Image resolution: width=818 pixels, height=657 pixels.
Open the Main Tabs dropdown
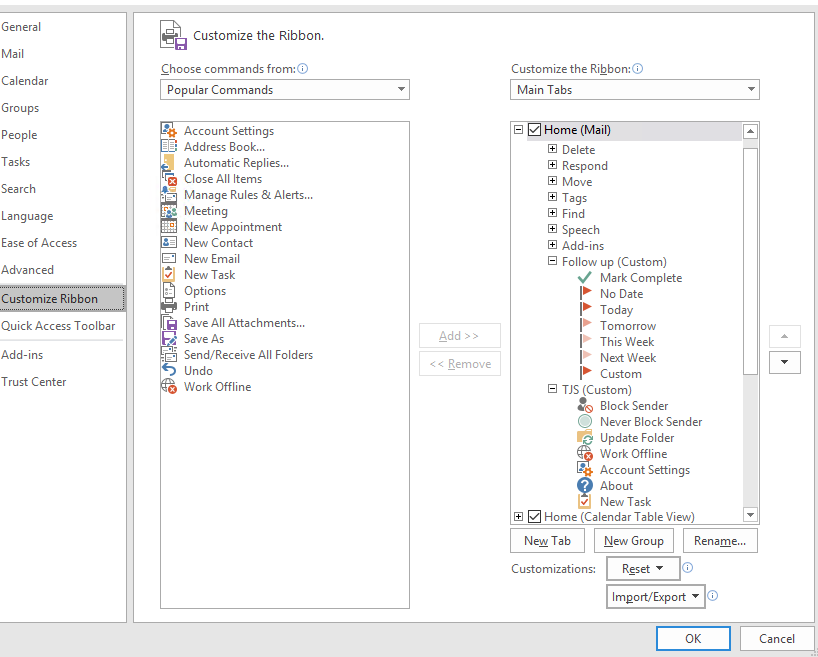[635, 90]
